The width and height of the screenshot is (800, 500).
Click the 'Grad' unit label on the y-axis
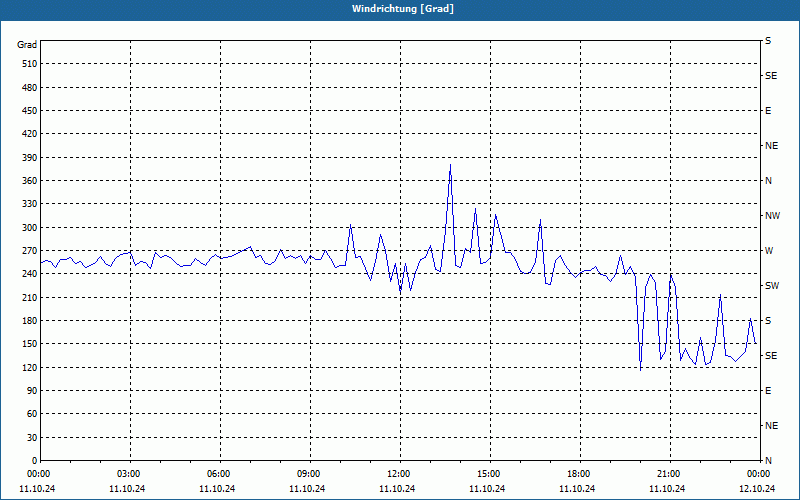(27, 45)
